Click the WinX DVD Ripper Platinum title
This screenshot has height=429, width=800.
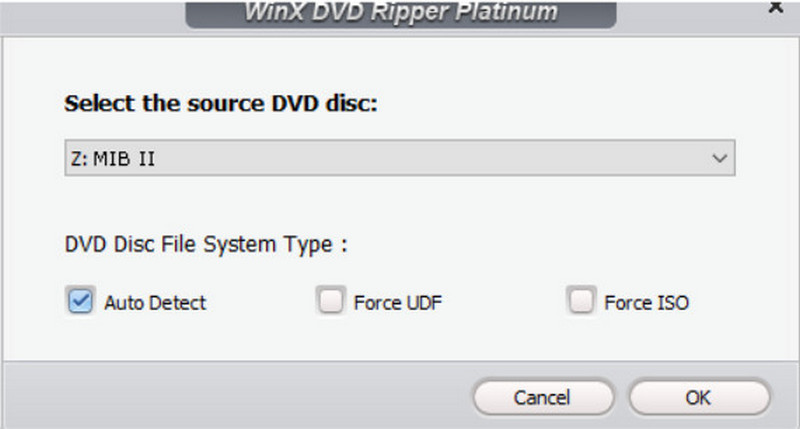400,13
